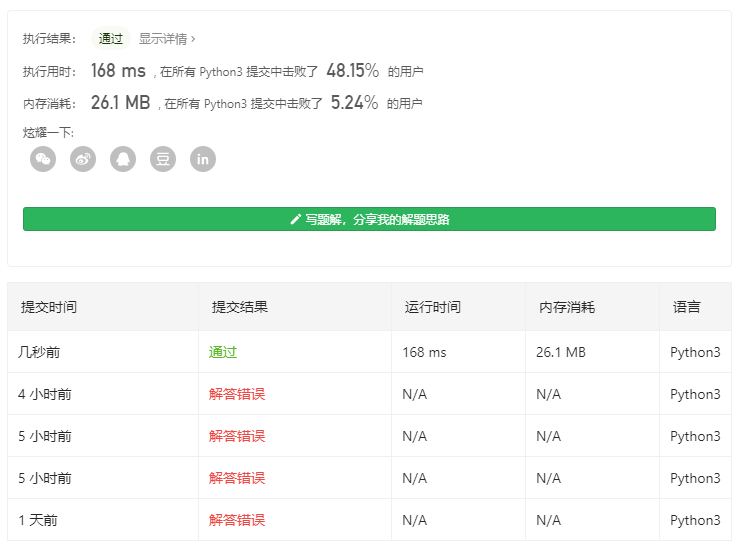Screen dimensions: 742x555
Task: Click the 炫耀一下 label
Action: pos(48,132)
